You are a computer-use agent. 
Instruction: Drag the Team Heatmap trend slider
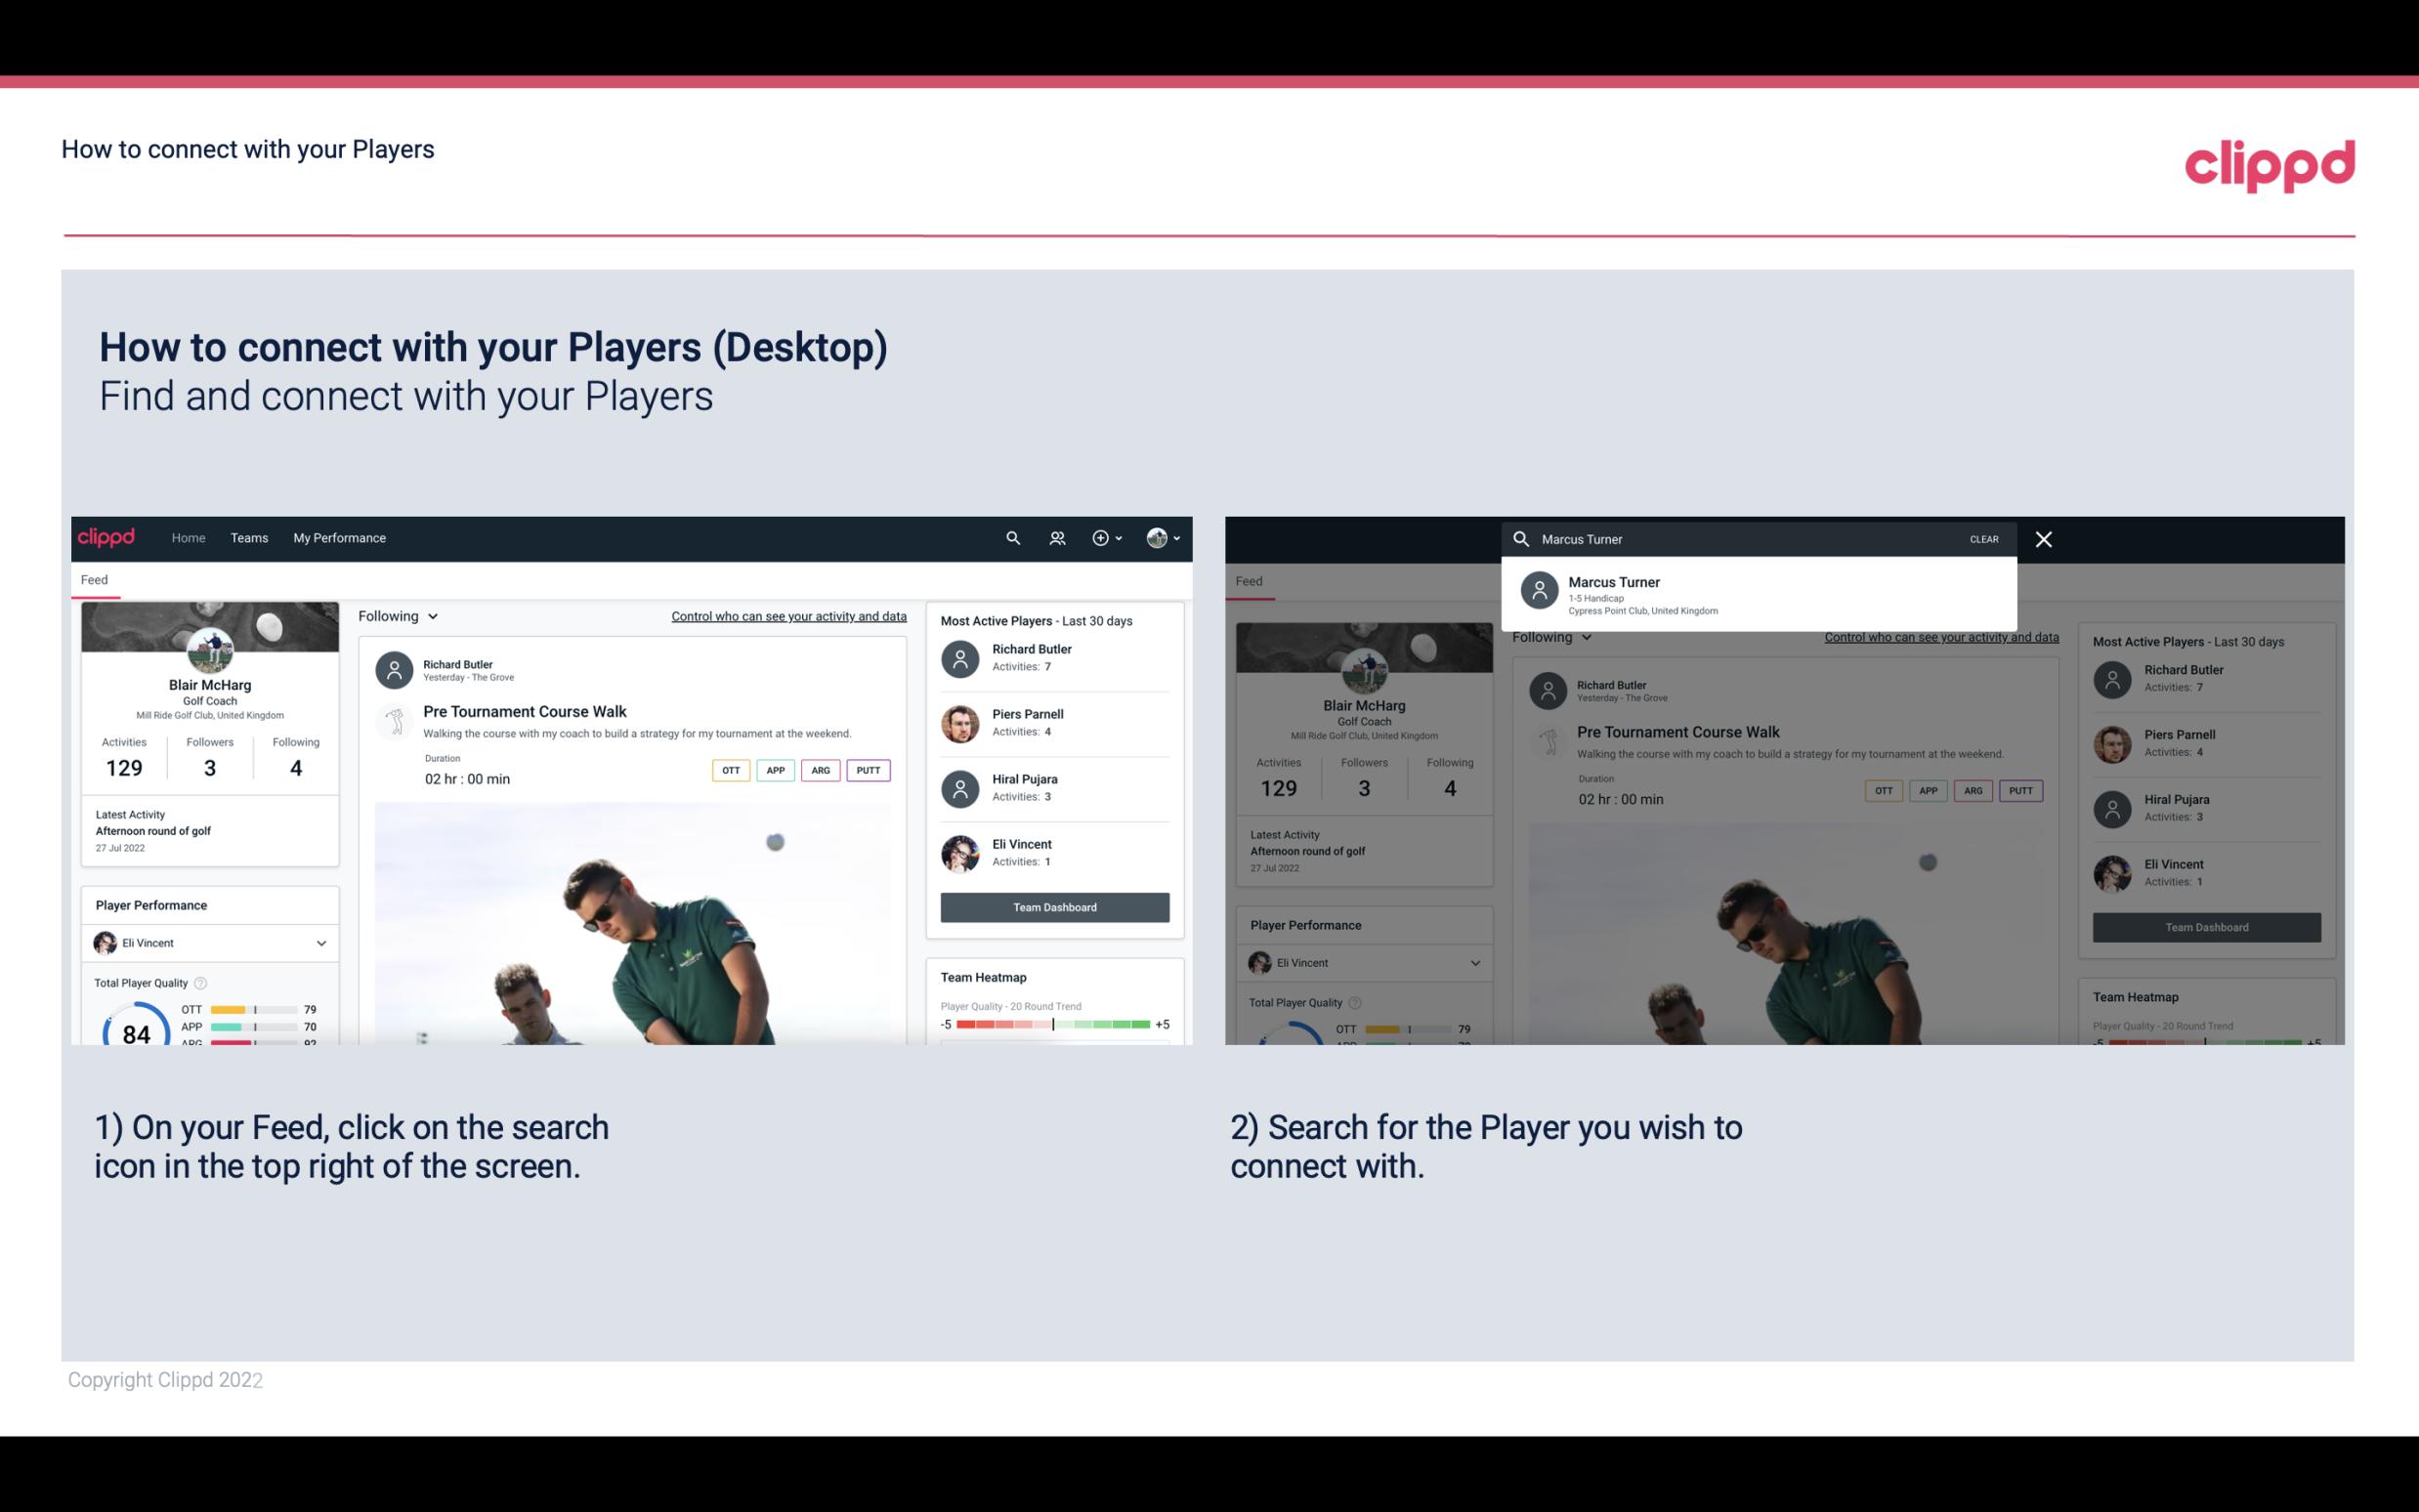(x=1052, y=1025)
